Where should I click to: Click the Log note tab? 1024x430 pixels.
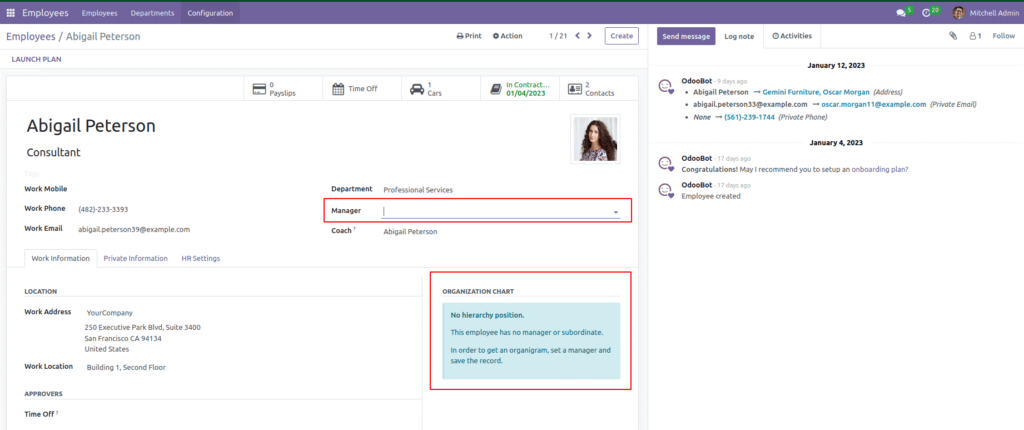tap(739, 37)
